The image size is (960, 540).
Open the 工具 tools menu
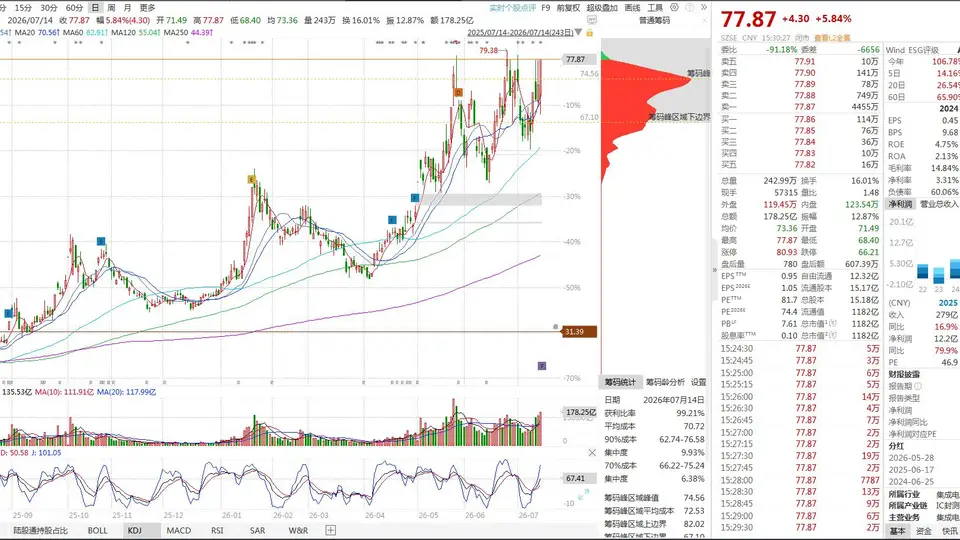[655, 8]
